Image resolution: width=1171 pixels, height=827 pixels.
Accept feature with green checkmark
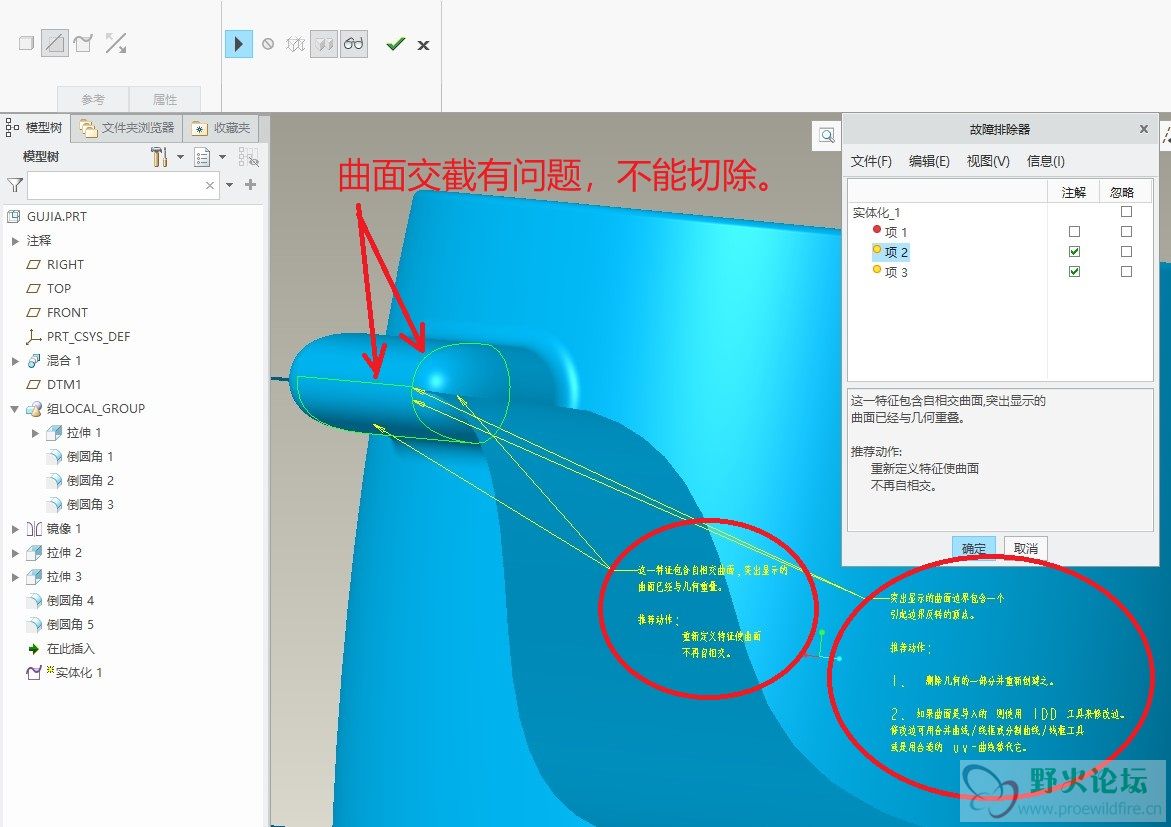pyautogui.click(x=396, y=44)
